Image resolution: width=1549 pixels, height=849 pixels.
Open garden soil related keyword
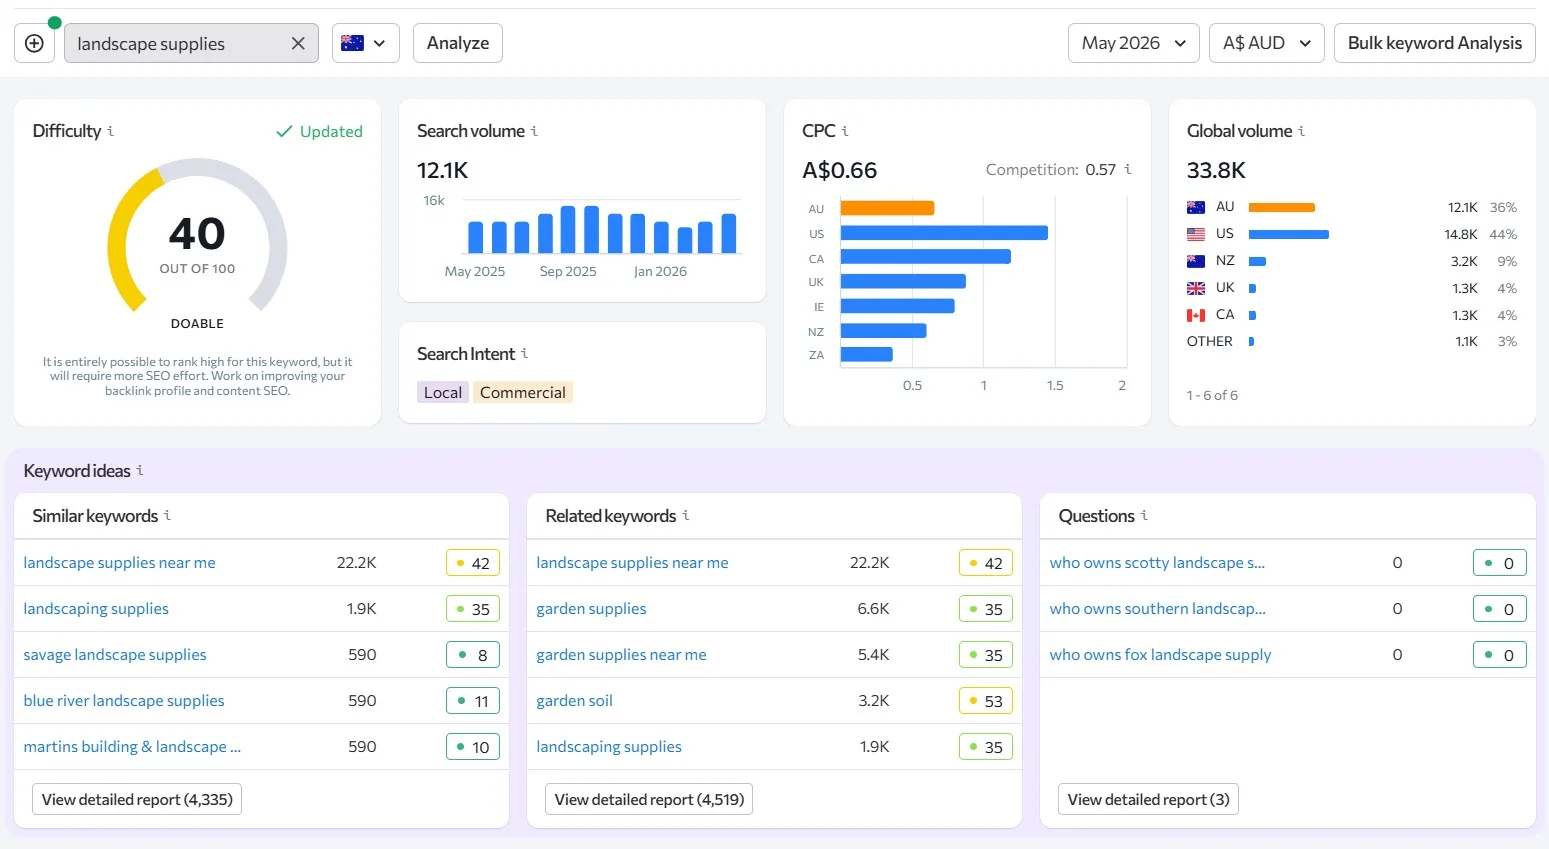tap(574, 701)
